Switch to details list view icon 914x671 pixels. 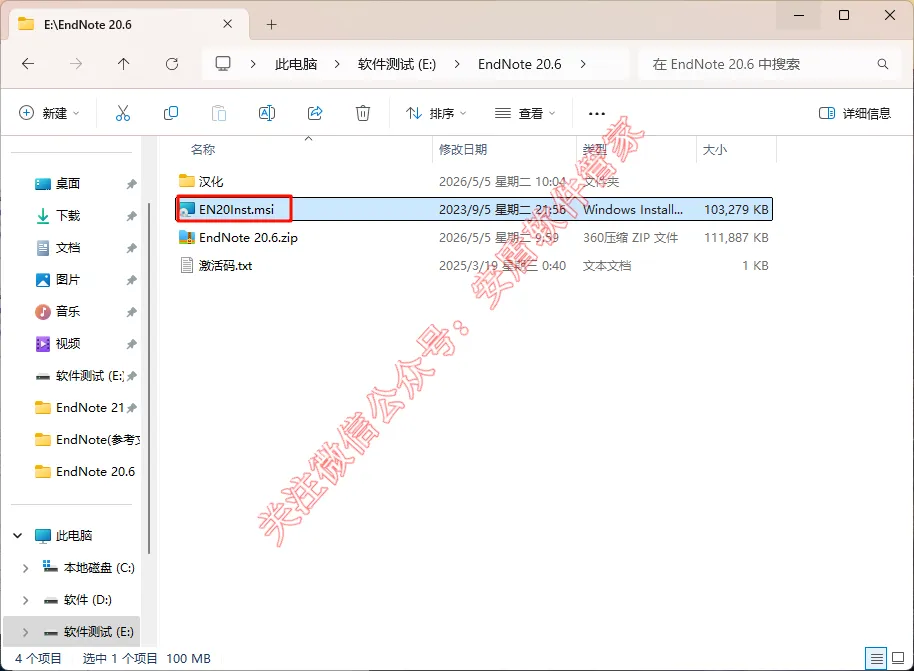coord(876,659)
